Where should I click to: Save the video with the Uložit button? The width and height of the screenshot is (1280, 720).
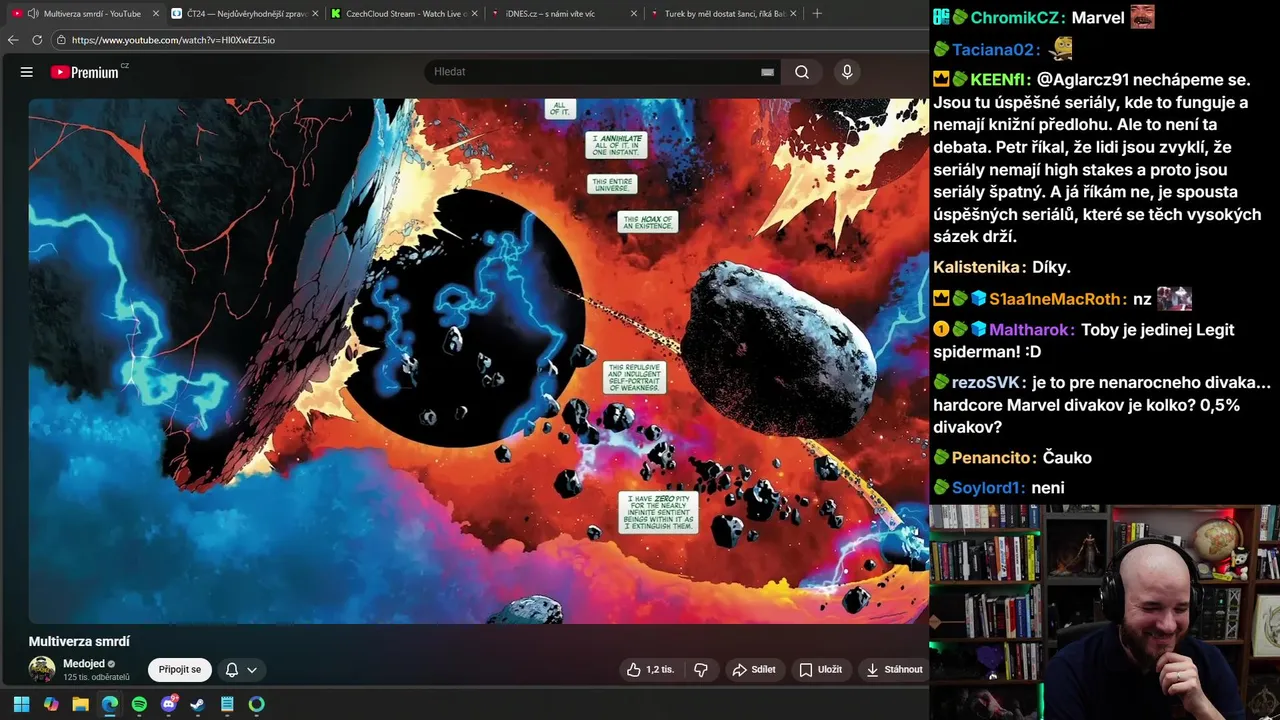[820, 670]
